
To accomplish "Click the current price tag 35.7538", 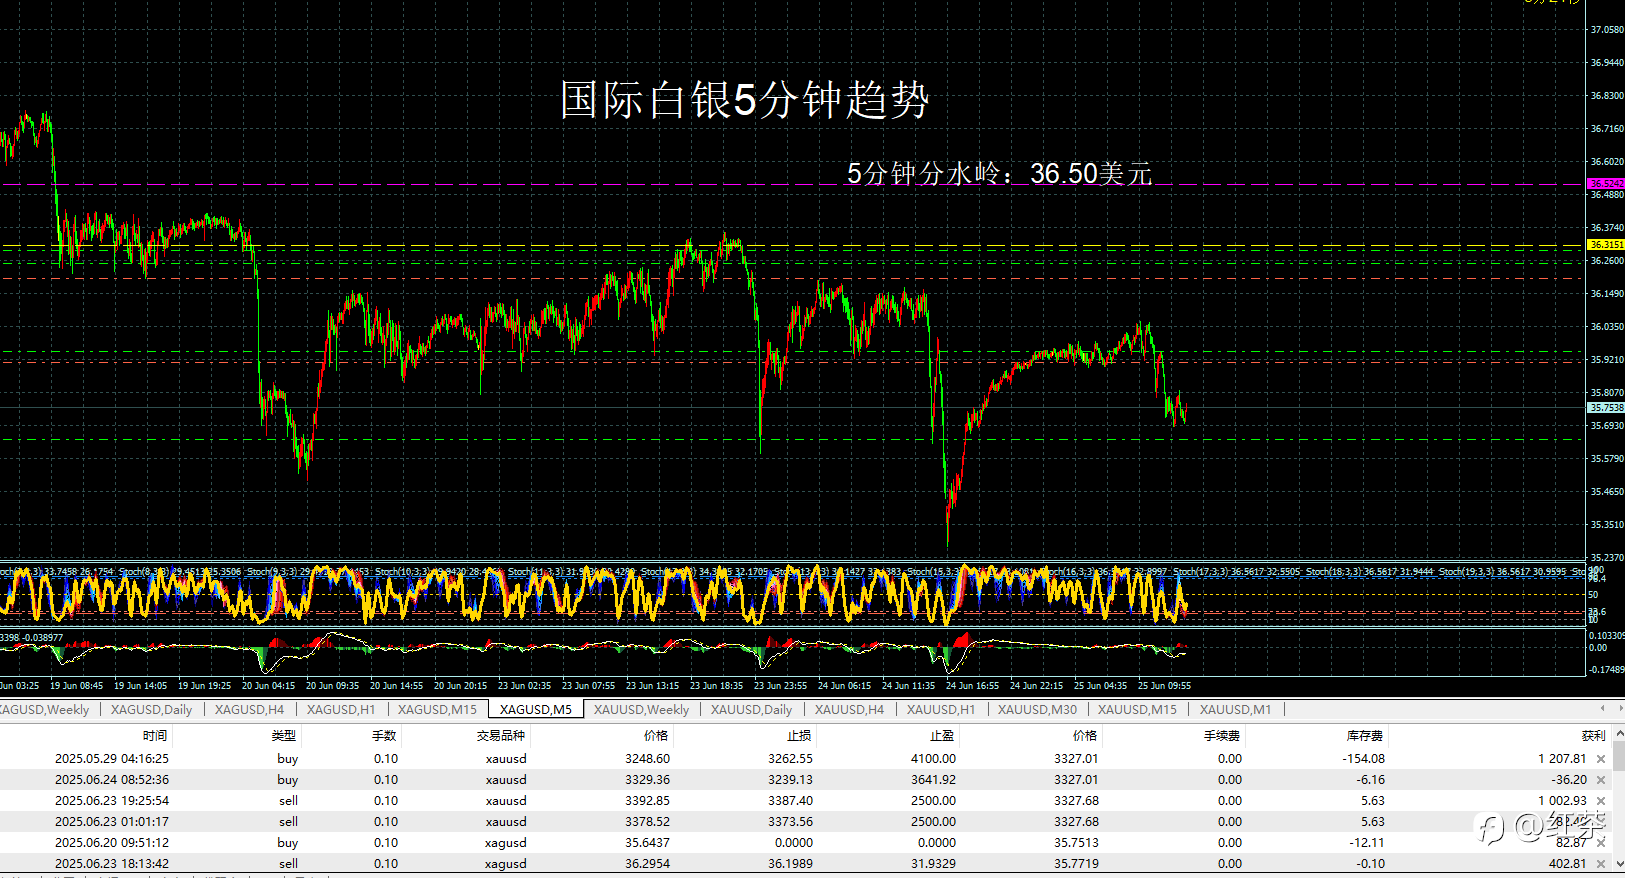I will 1606,408.
